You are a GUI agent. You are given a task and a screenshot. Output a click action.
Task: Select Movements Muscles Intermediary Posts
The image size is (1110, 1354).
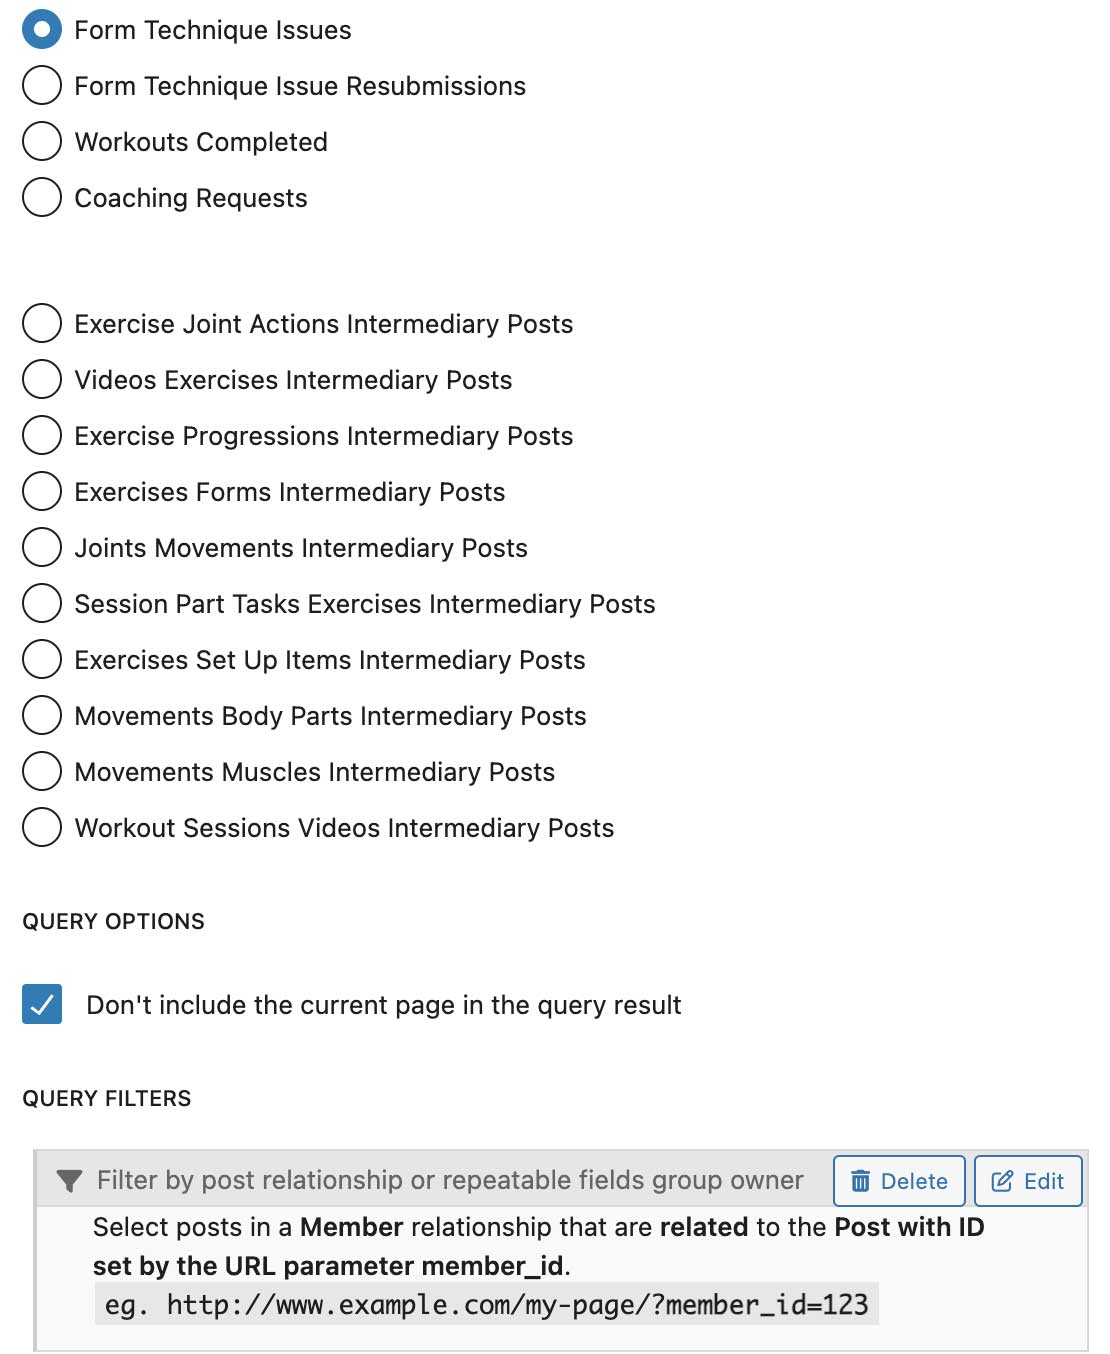point(42,772)
